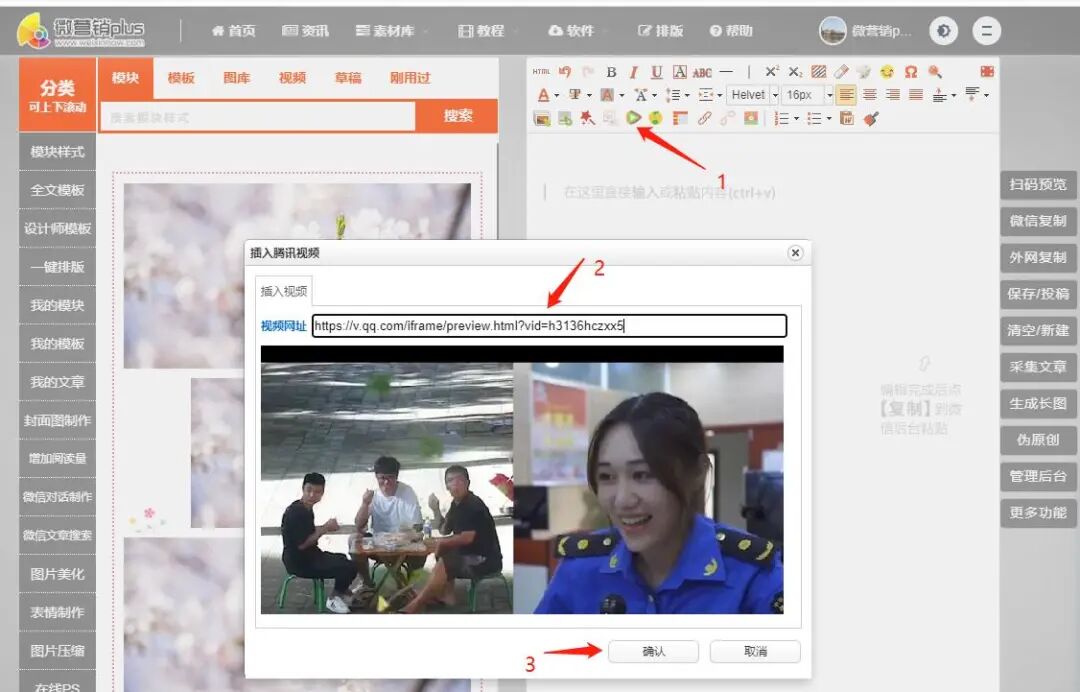Click the 取消 button in video dialog
The image size is (1080, 692).
click(755, 651)
